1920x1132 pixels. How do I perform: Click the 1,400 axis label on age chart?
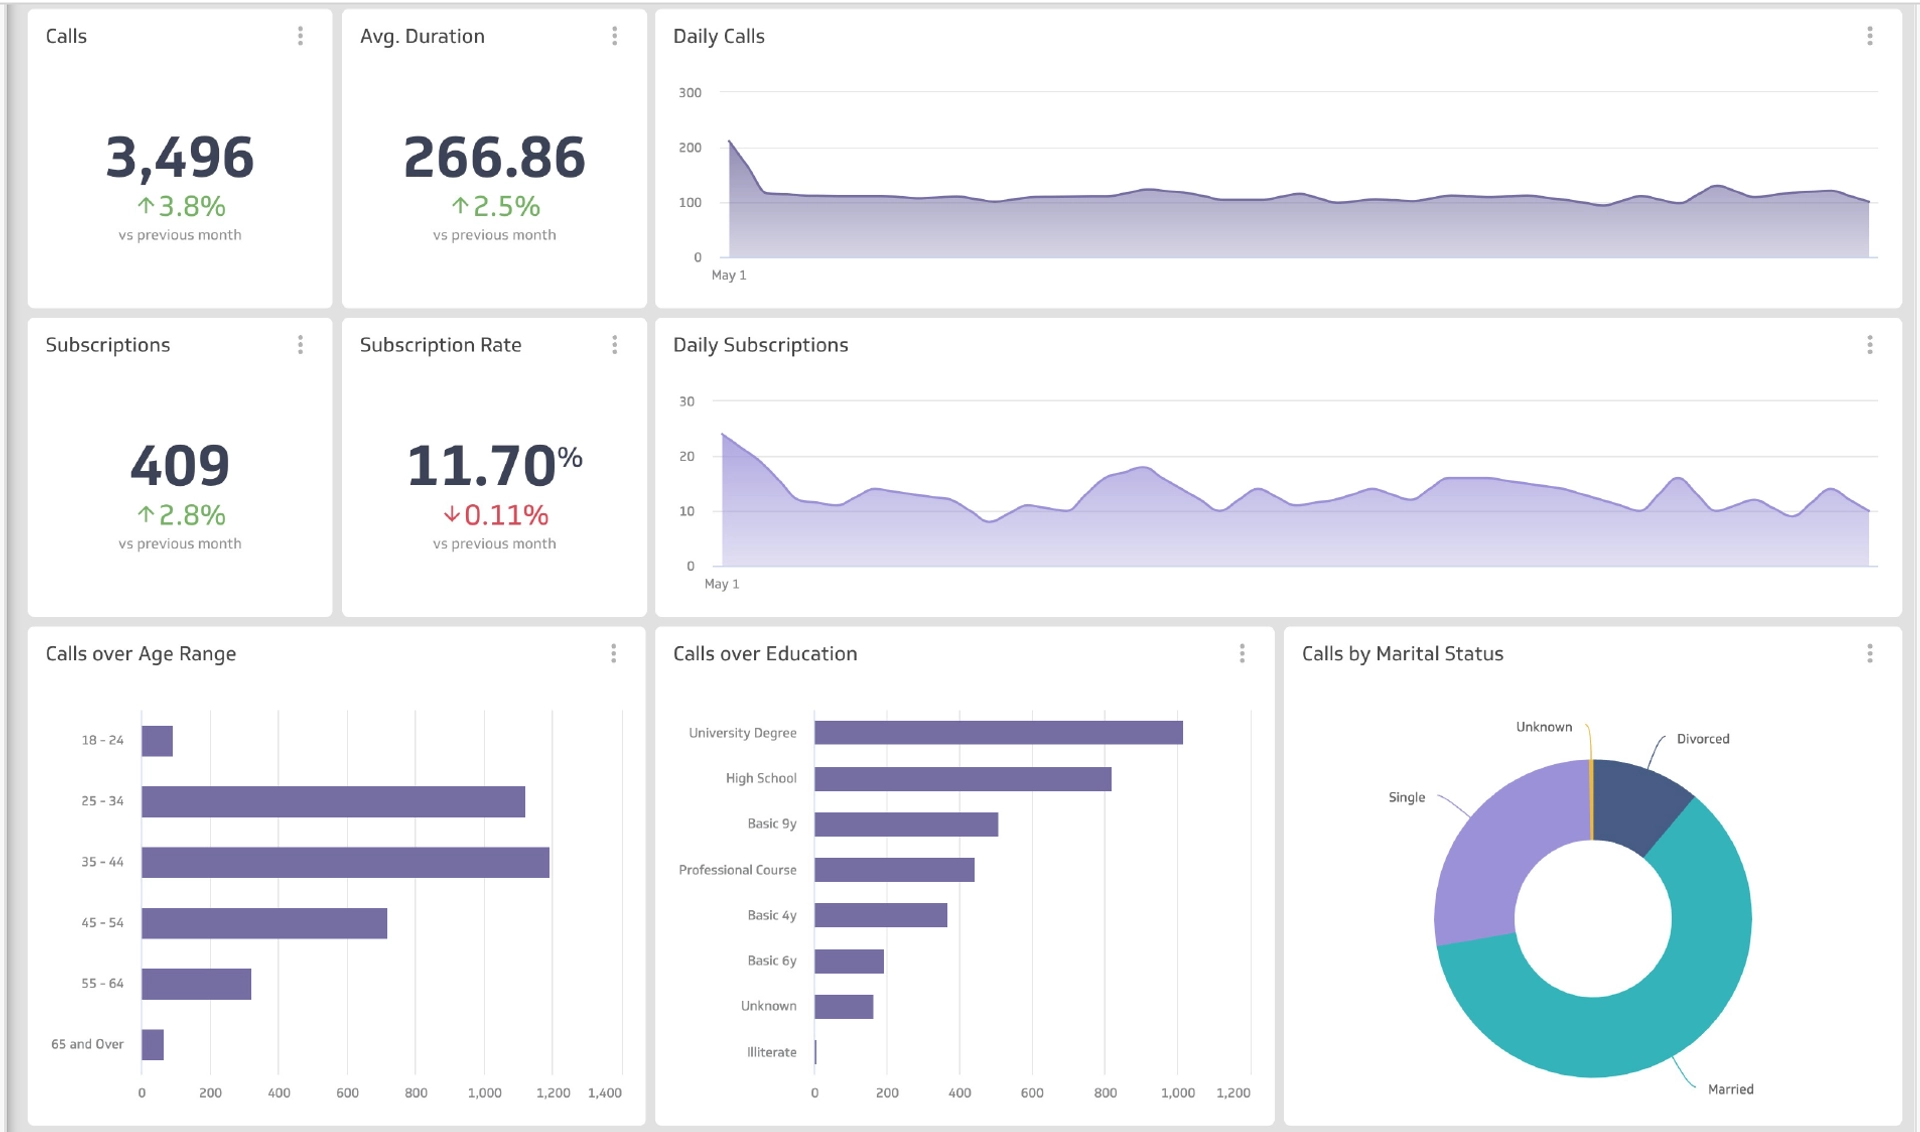[604, 1093]
